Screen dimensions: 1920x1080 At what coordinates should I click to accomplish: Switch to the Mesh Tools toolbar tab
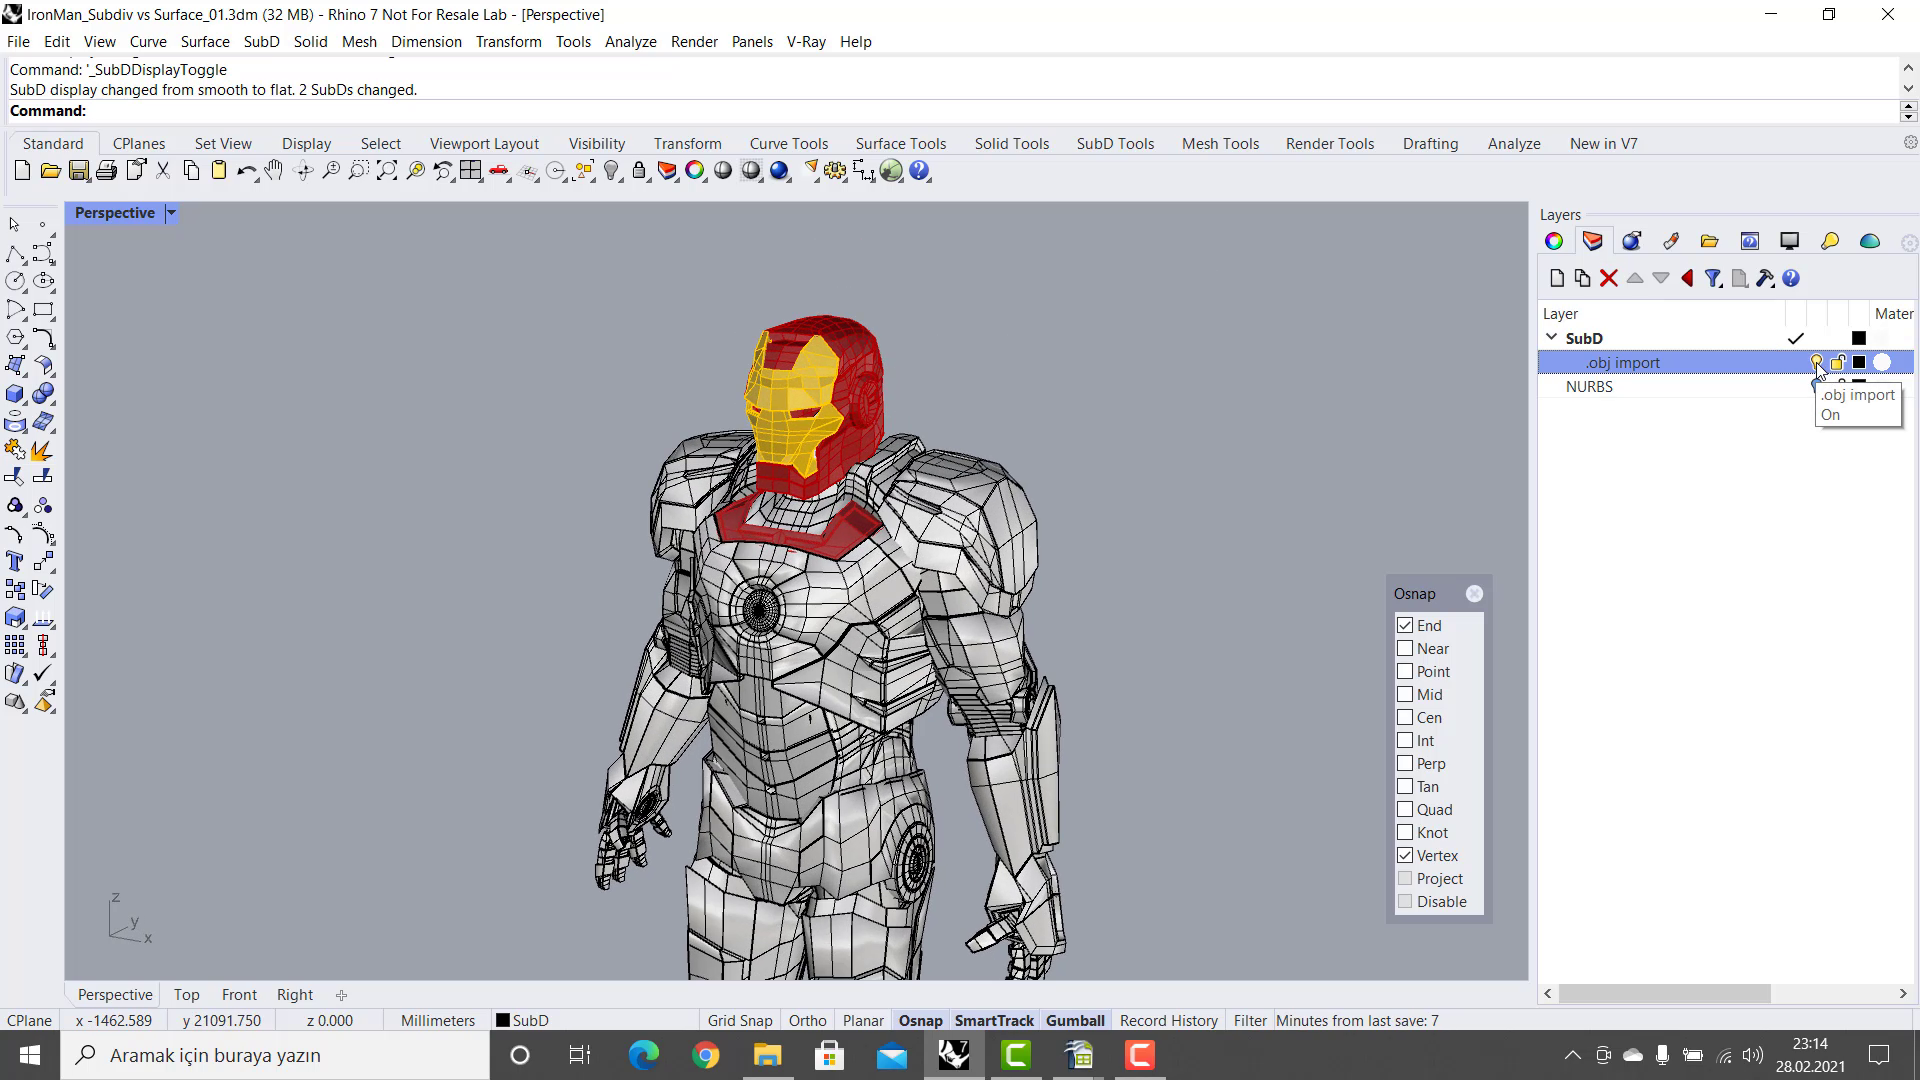(x=1220, y=144)
